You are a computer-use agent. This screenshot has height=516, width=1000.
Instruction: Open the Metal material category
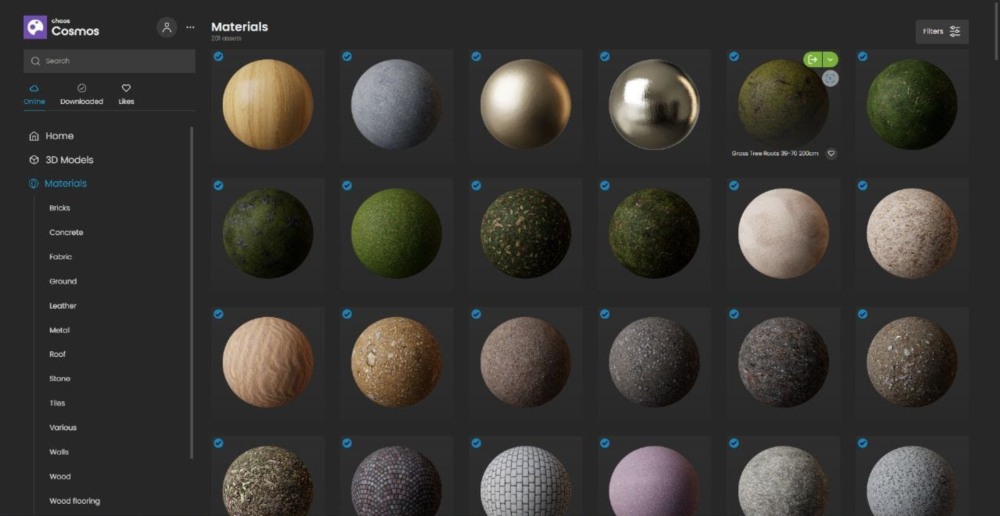[x=59, y=330]
